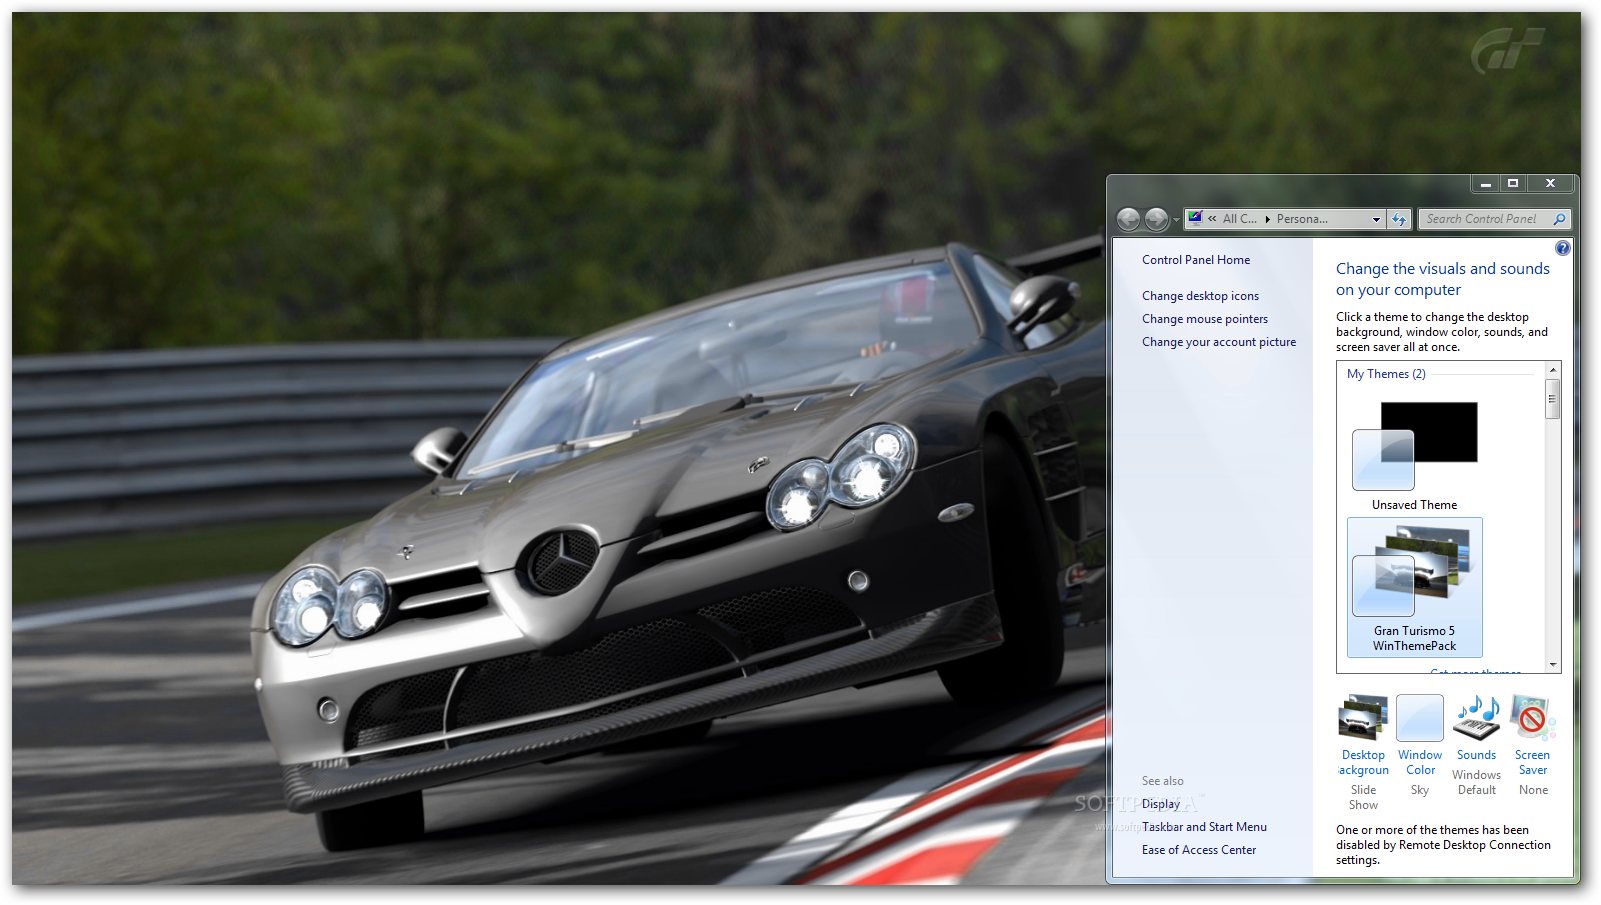Open the Sounds text link
The height and width of the screenshot is (905, 1601).
coord(1476,755)
